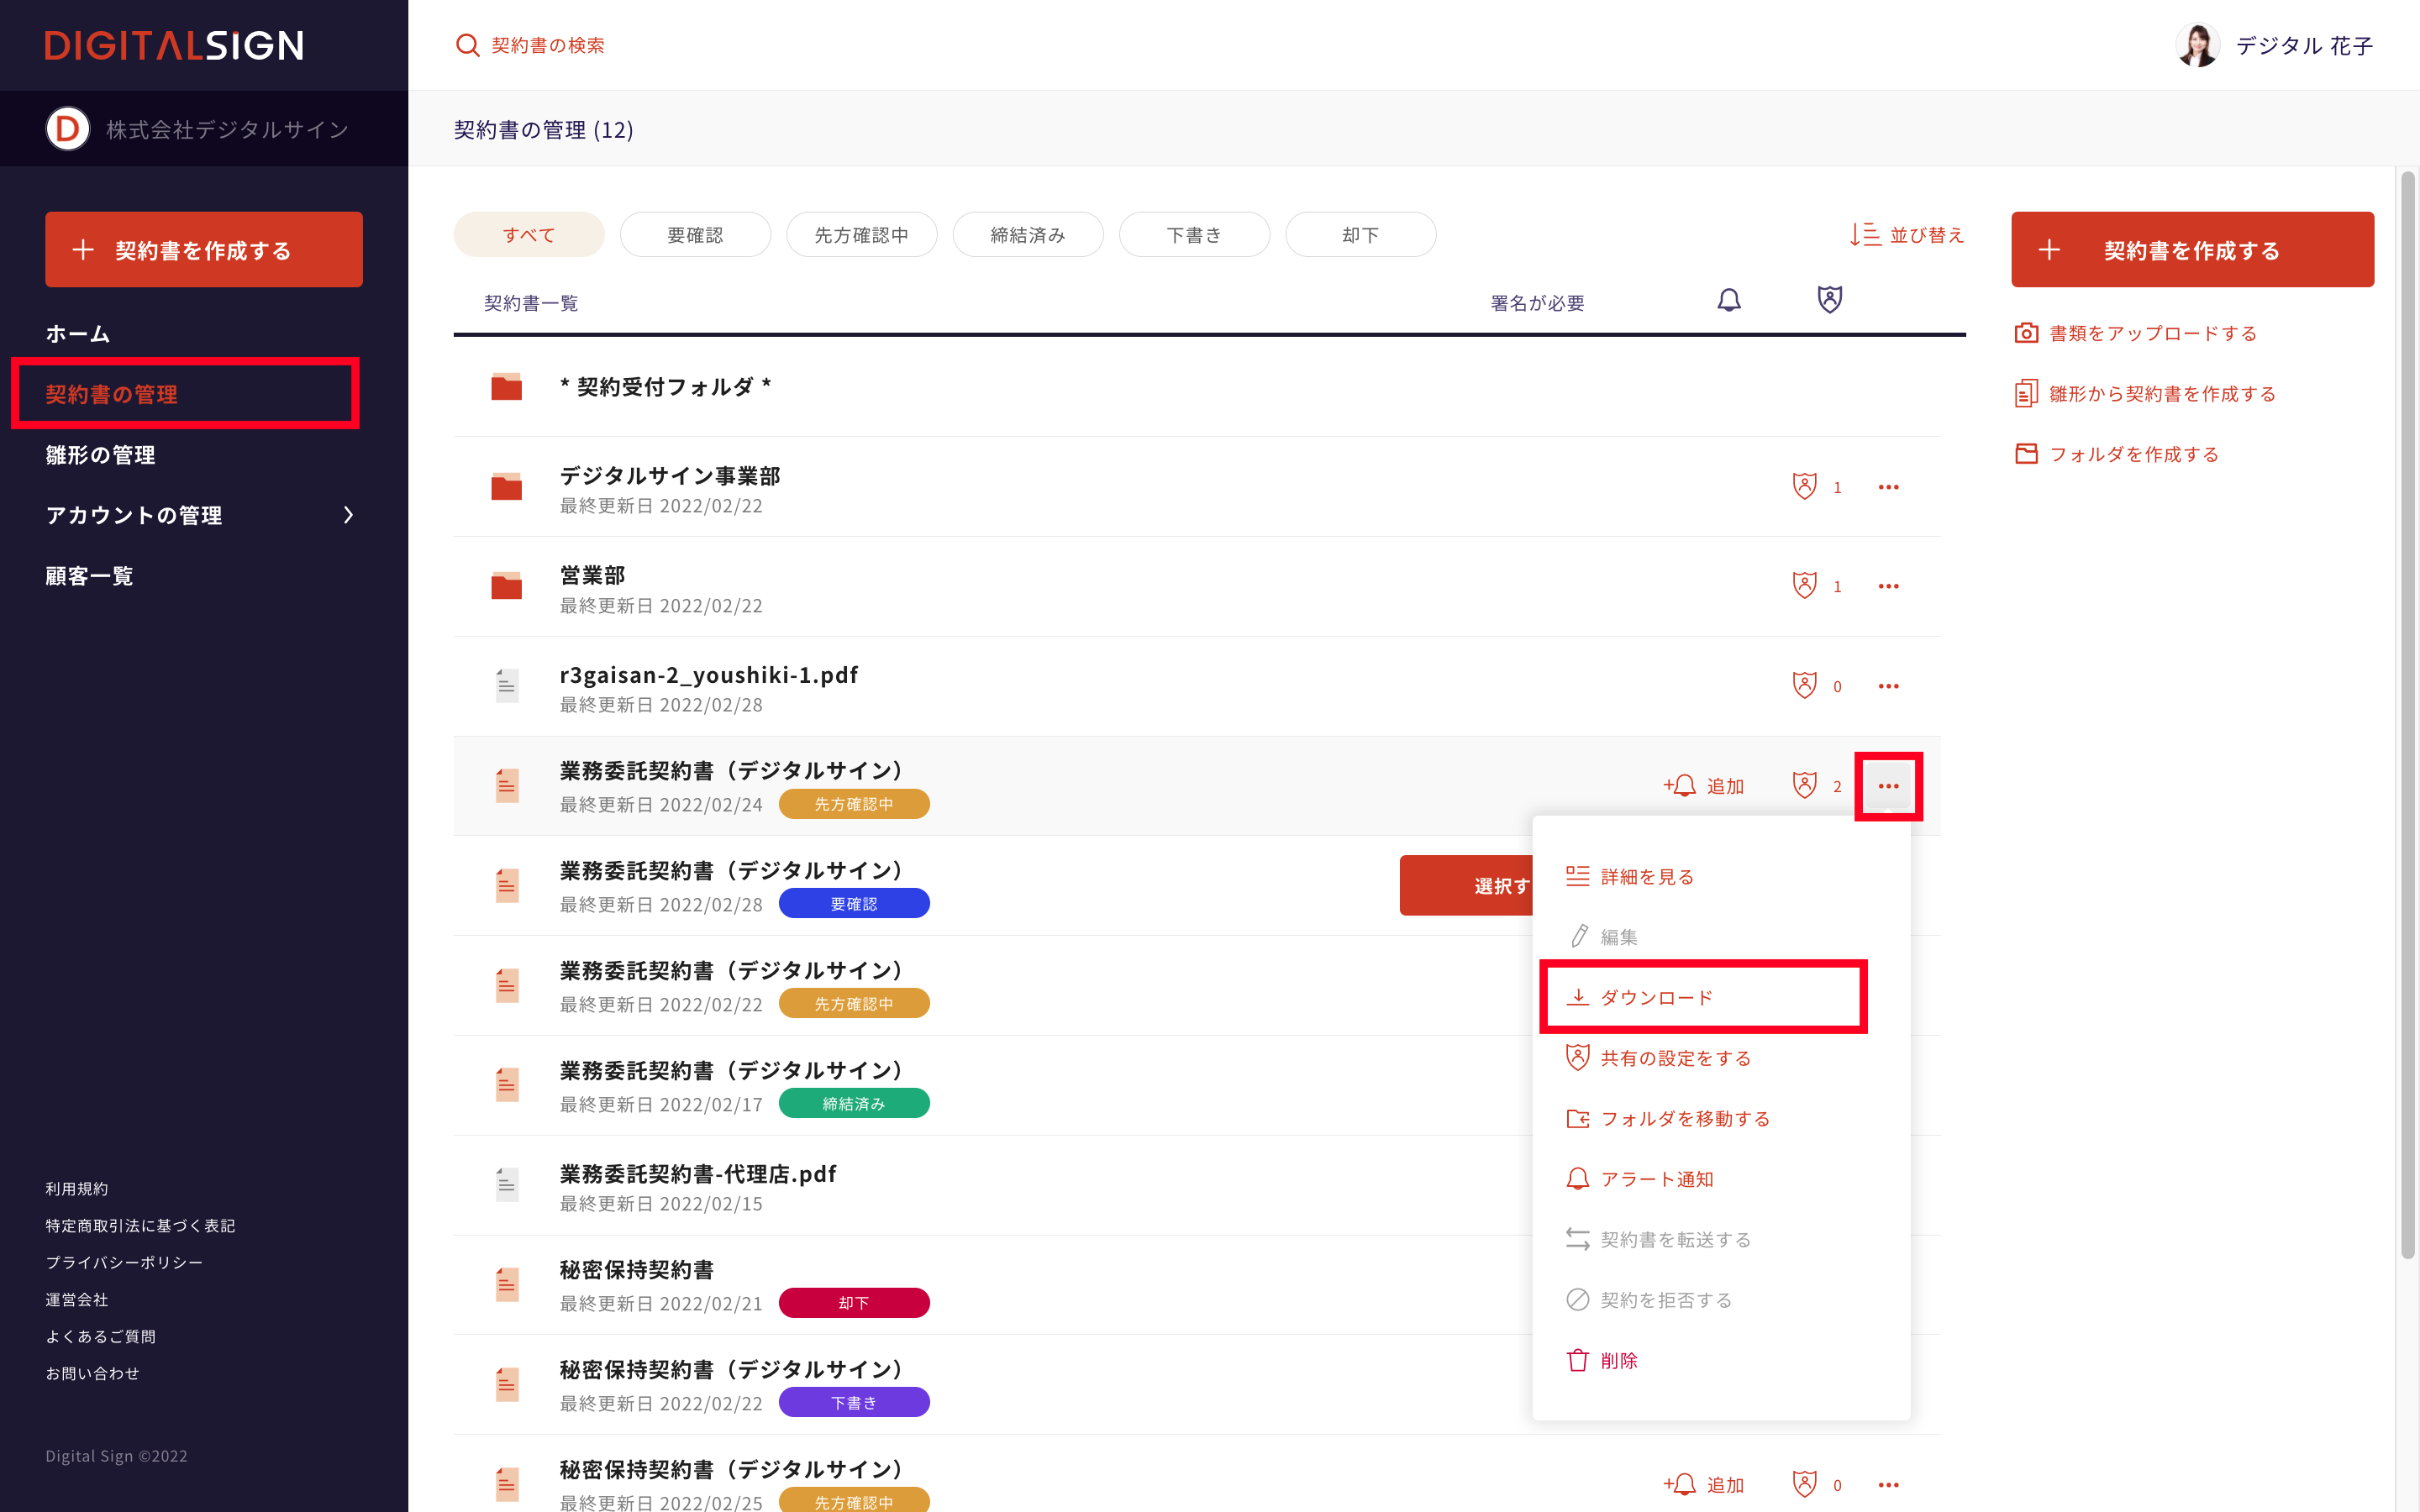
Task: Click the sidebar 契約書を作成する button
Action: pyautogui.click(x=204, y=250)
